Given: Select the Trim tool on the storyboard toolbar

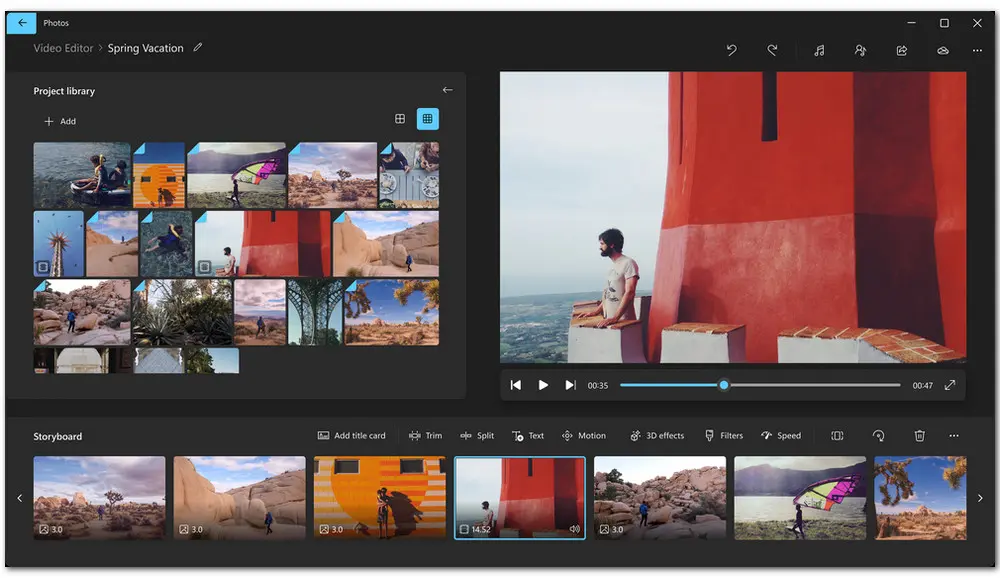Looking at the screenshot, I should (x=425, y=435).
